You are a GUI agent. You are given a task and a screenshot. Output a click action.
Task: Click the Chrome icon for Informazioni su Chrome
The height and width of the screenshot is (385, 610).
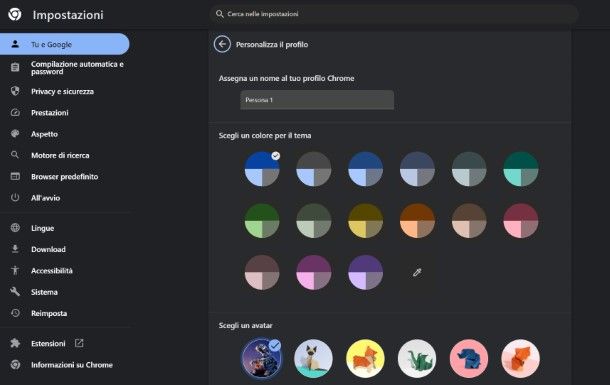point(15,364)
